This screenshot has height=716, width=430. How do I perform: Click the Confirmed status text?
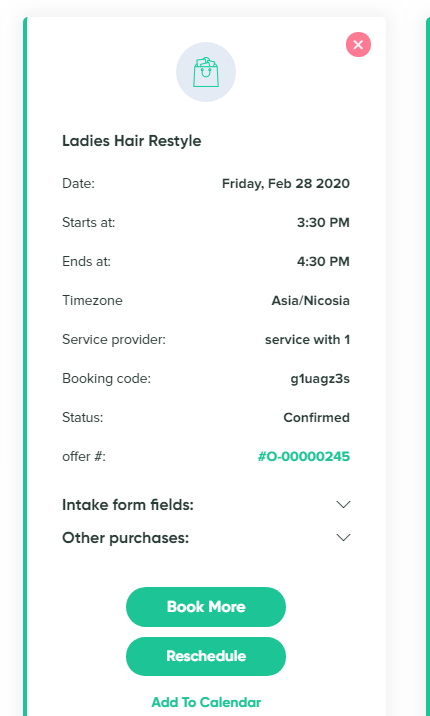(317, 417)
